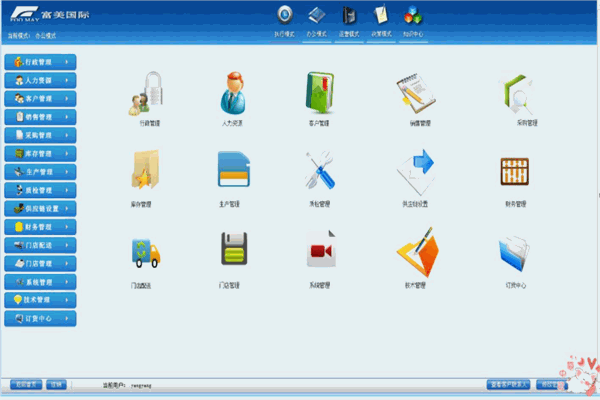The image size is (600, 400).
Task: Click the leftmost button in bottom bar
Action: (x=26, y=384)
